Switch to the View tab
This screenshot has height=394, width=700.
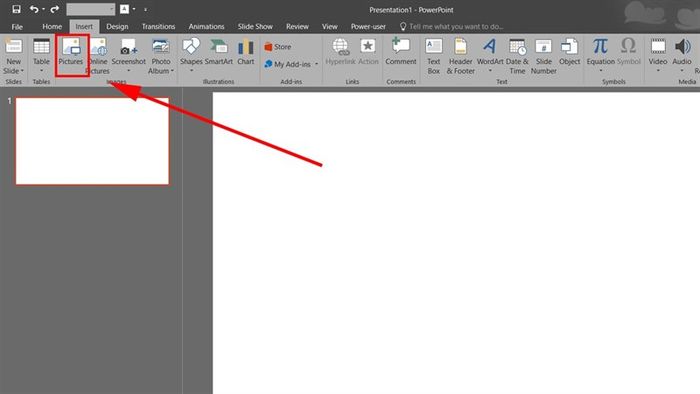click(x=330, y=27)
